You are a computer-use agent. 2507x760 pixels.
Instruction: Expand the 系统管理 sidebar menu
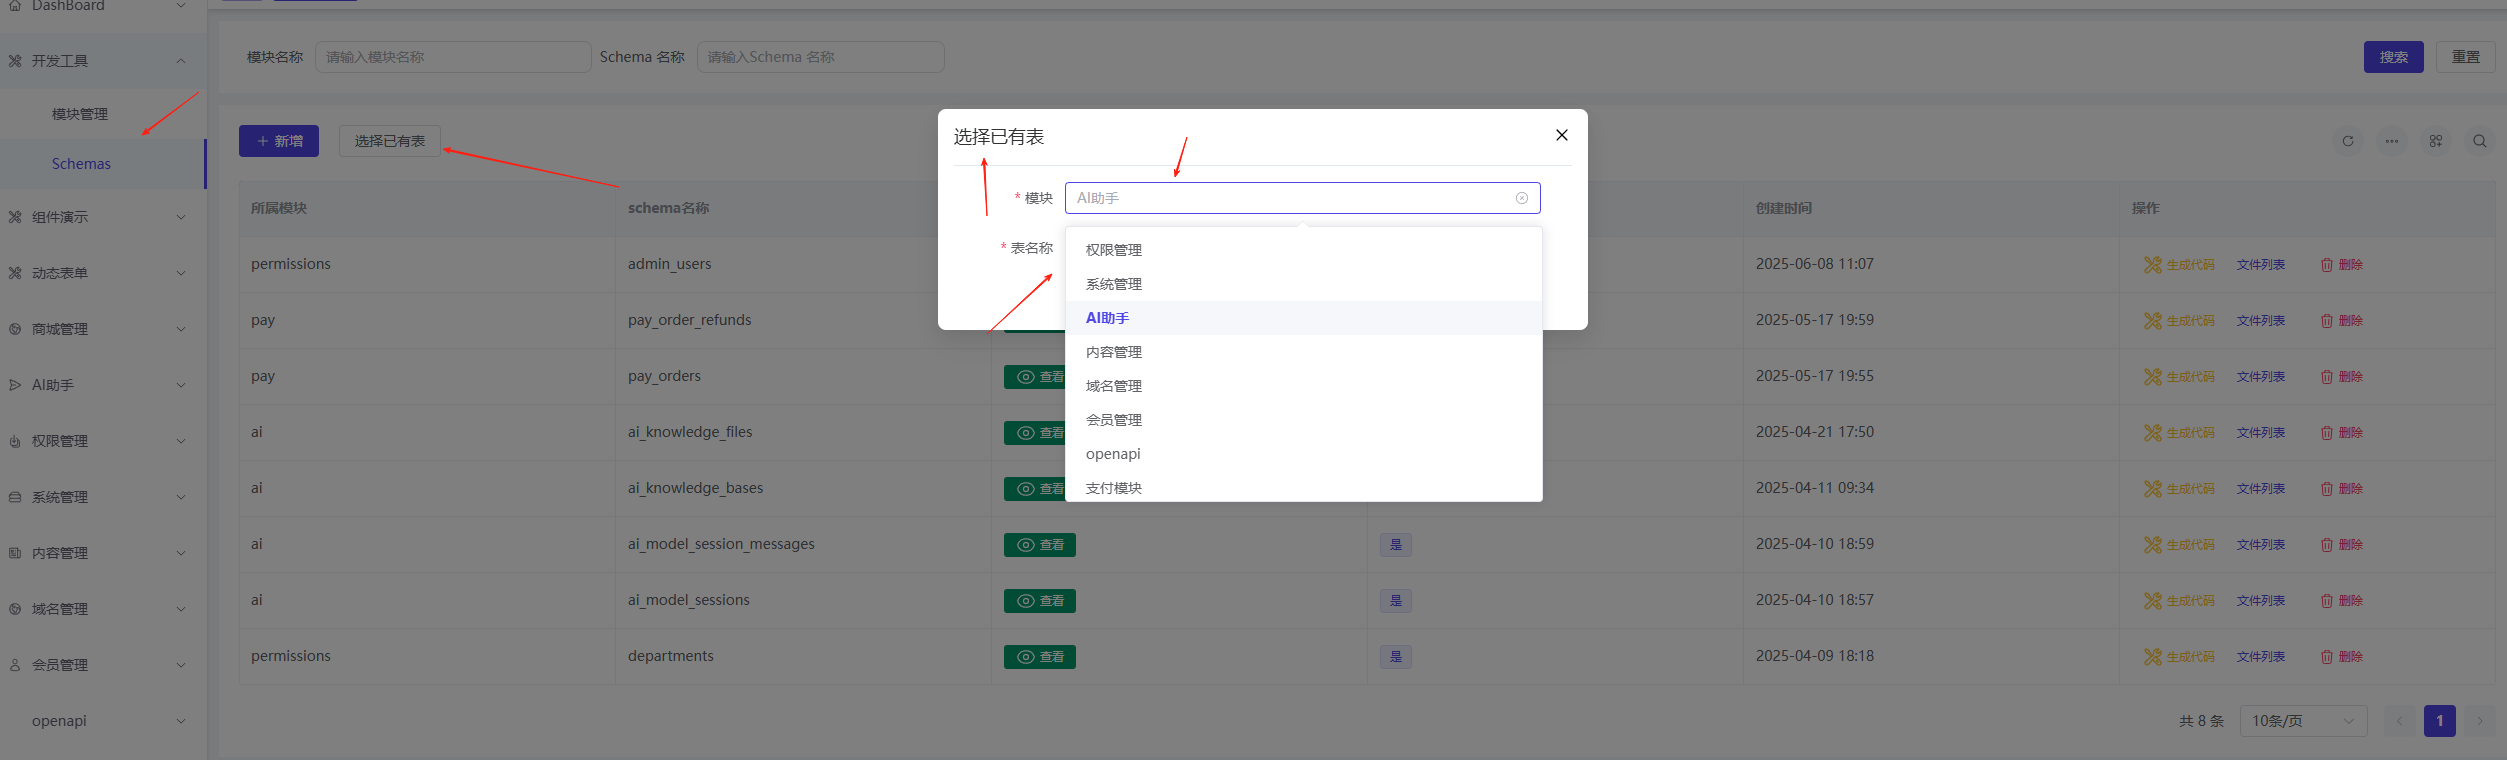tap(103, 497)
